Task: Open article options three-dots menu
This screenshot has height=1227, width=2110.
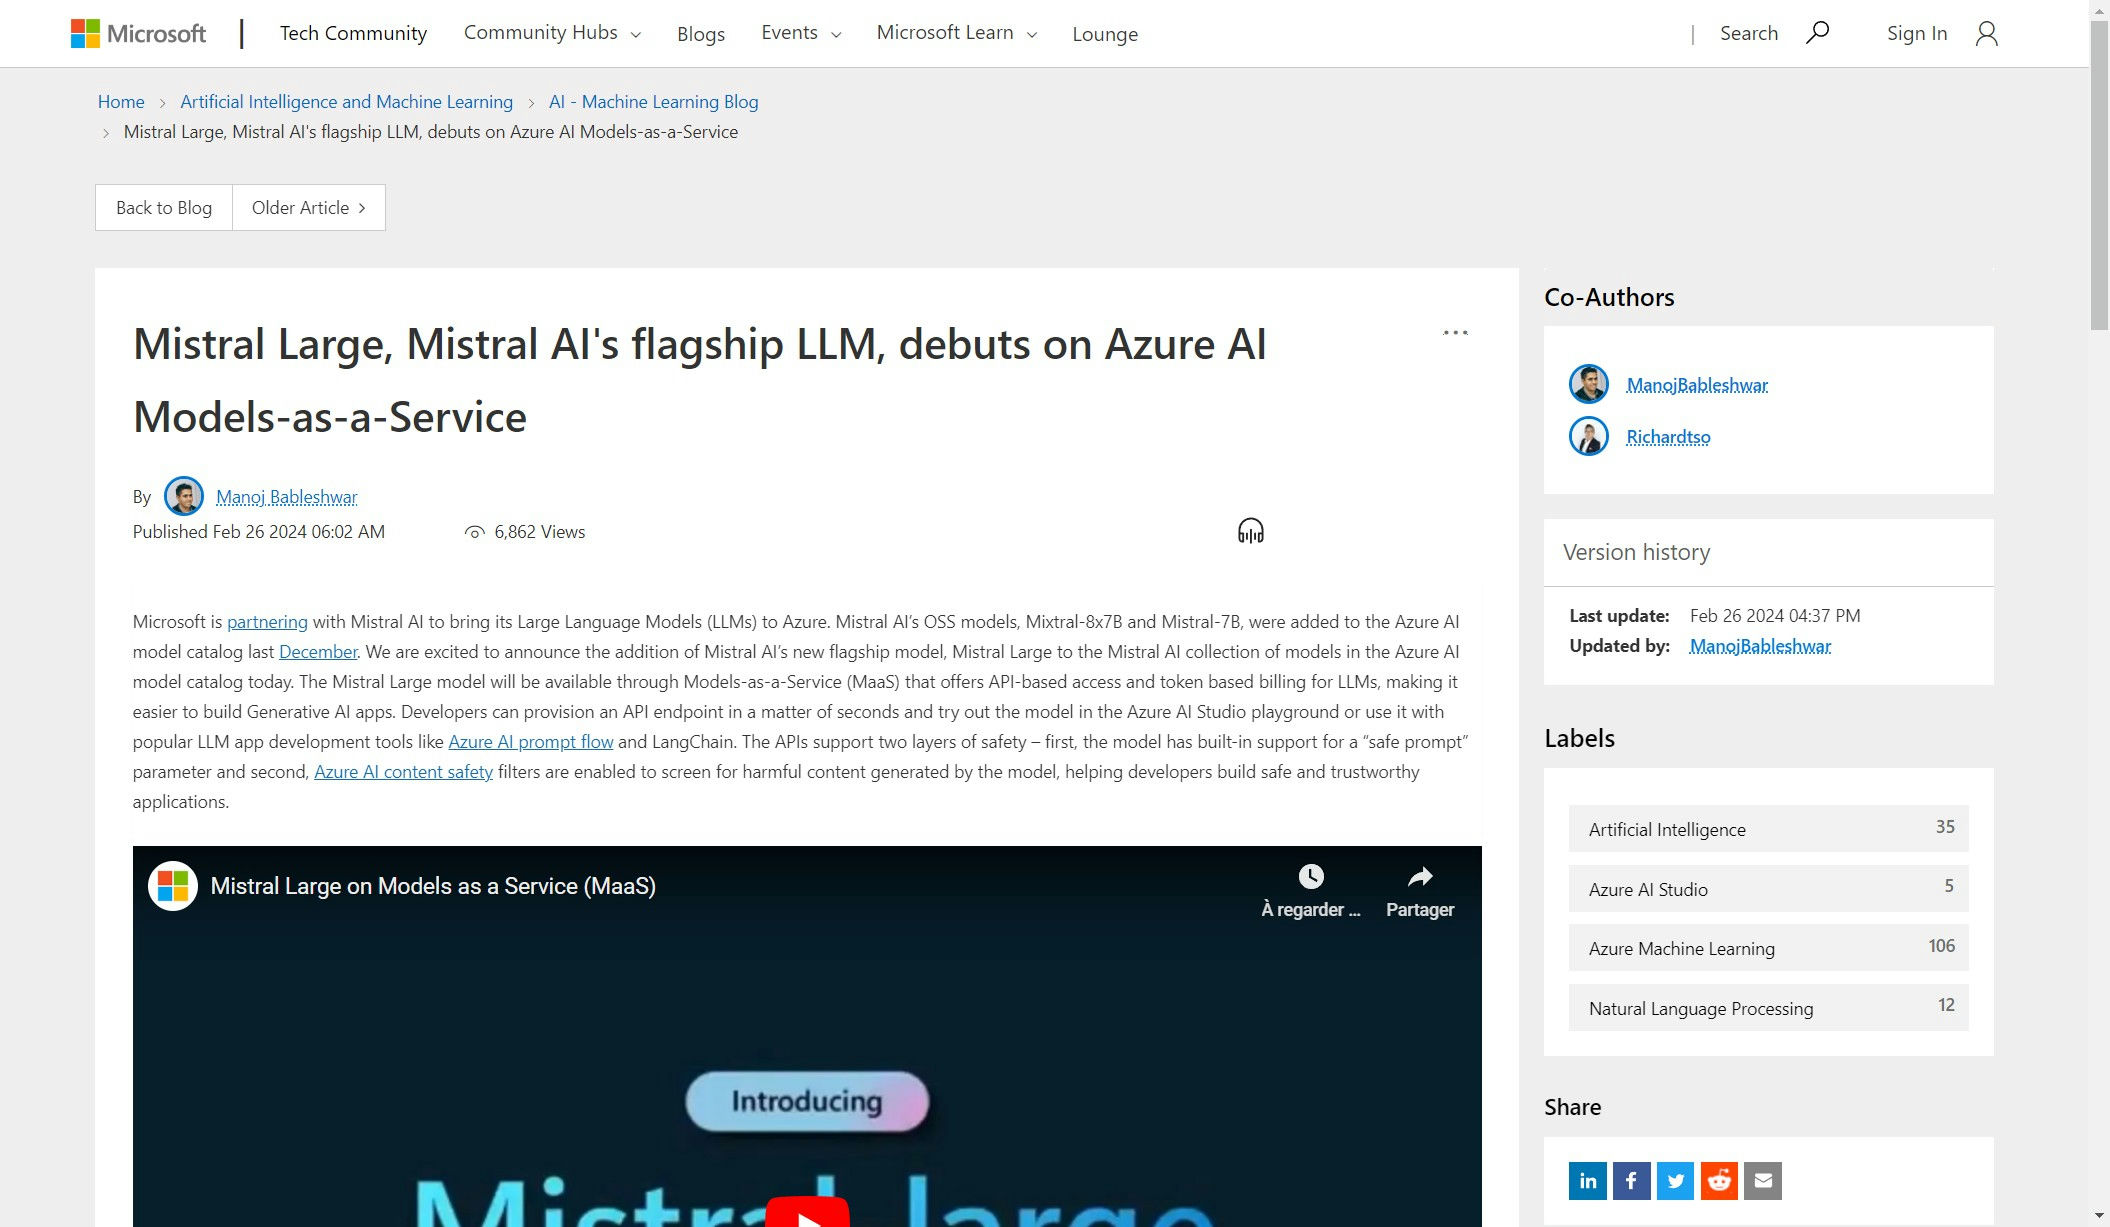Action: 1455,333
